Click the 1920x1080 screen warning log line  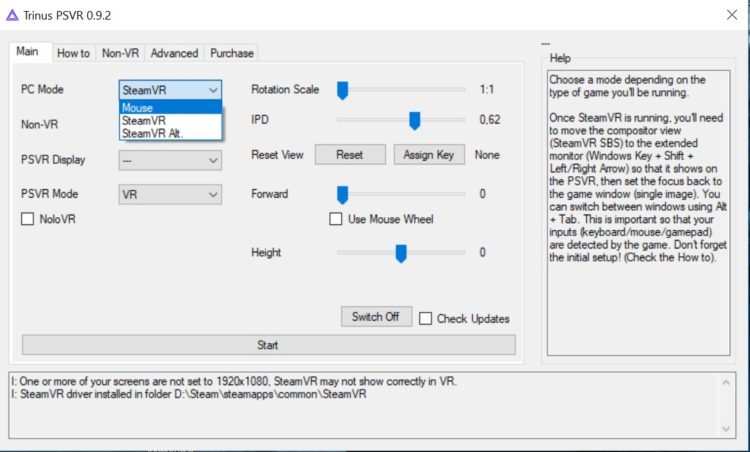(234, 381)
